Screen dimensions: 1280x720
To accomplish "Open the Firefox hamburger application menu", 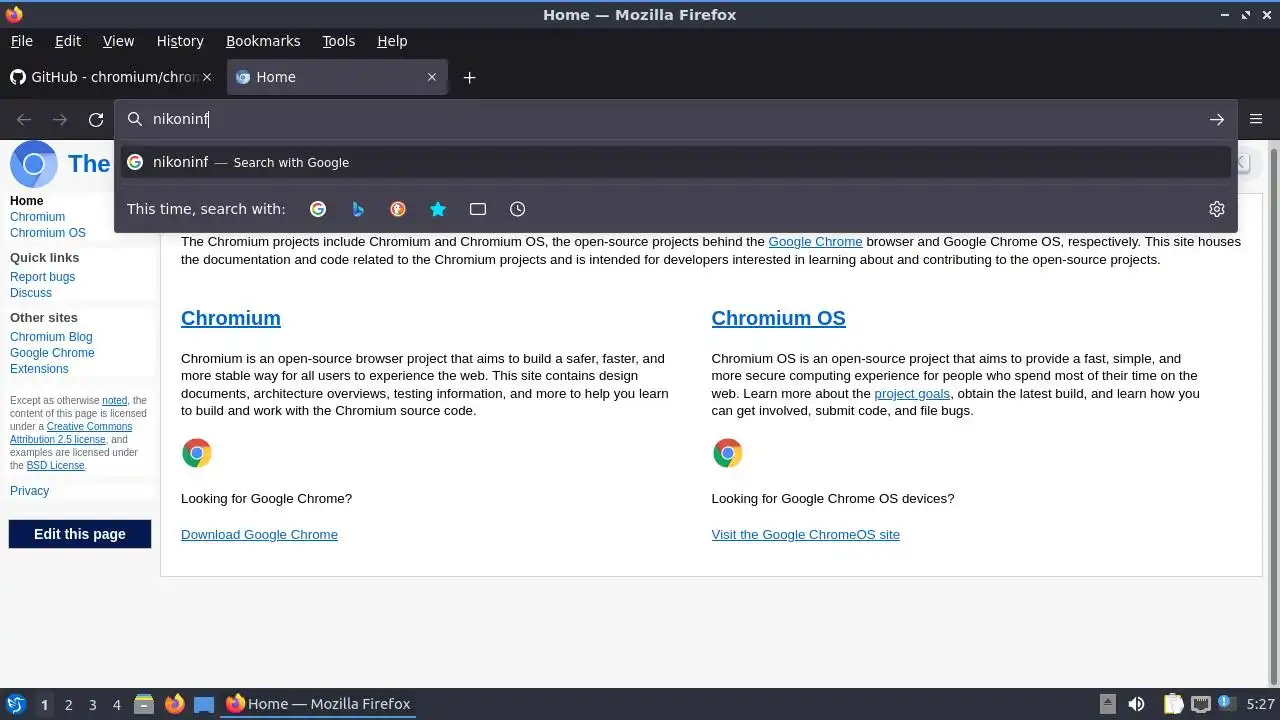I will click(1256, 119).
